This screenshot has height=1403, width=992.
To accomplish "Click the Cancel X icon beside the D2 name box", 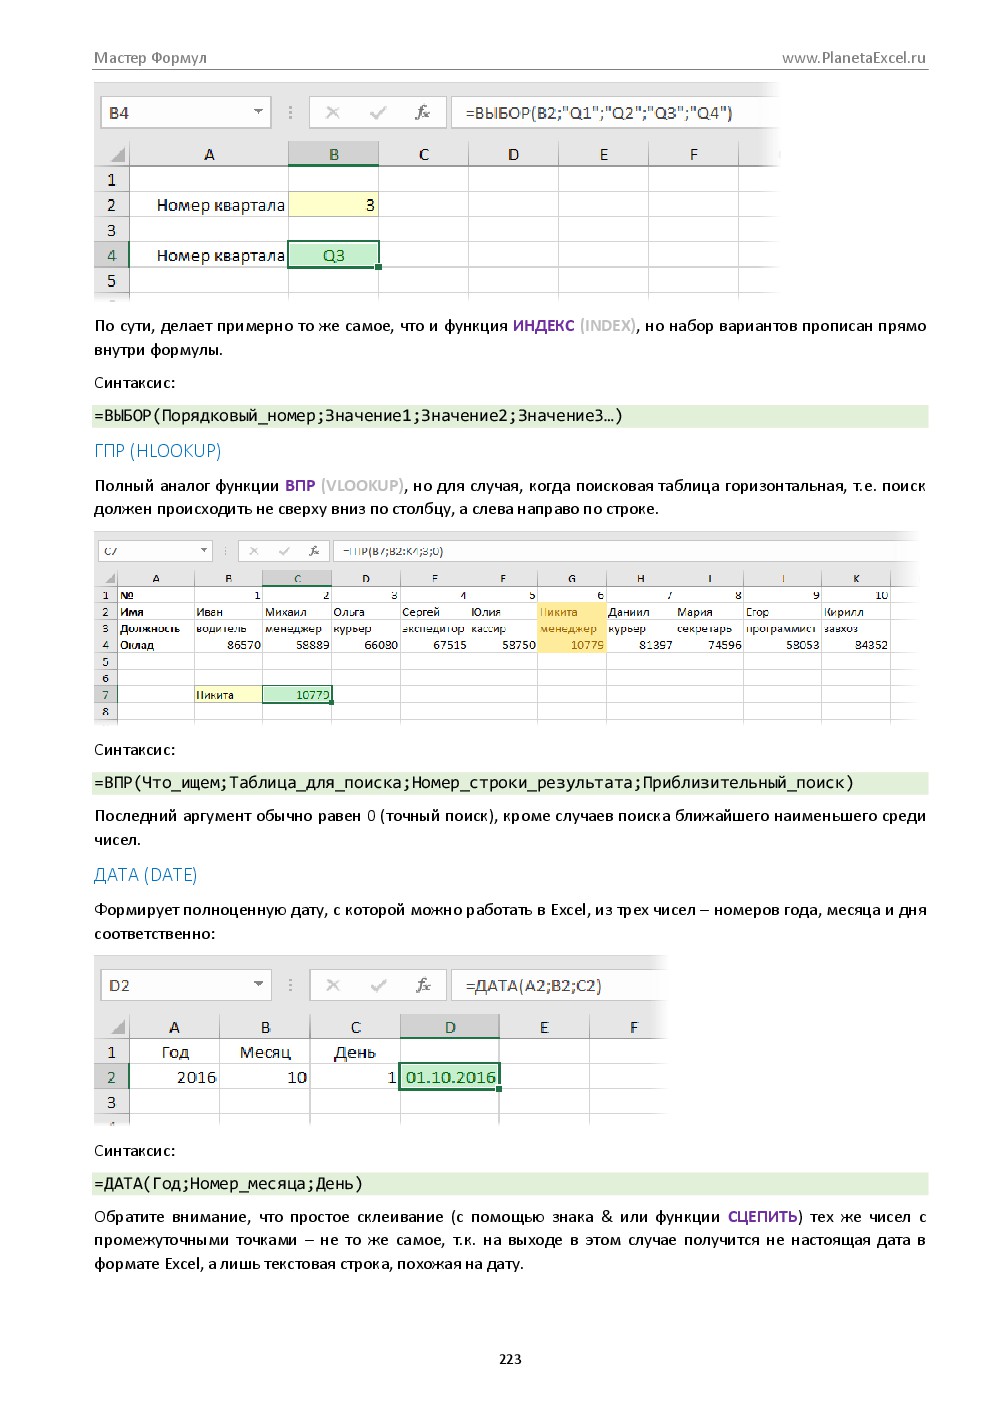I will (x=333, y=985).
